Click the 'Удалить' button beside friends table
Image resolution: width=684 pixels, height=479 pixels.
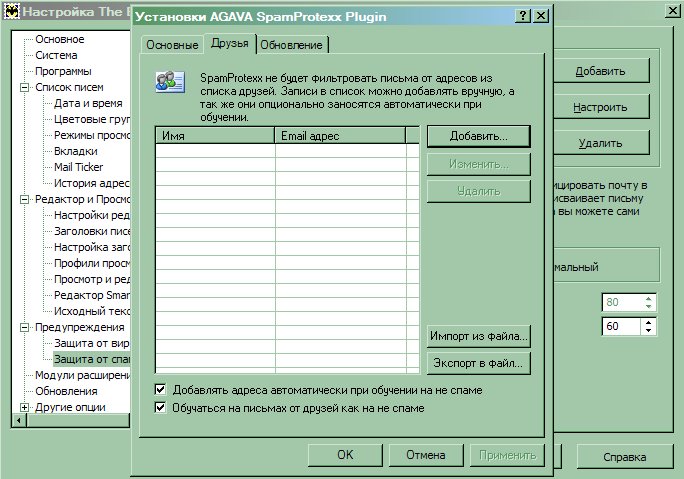[479, 191]
